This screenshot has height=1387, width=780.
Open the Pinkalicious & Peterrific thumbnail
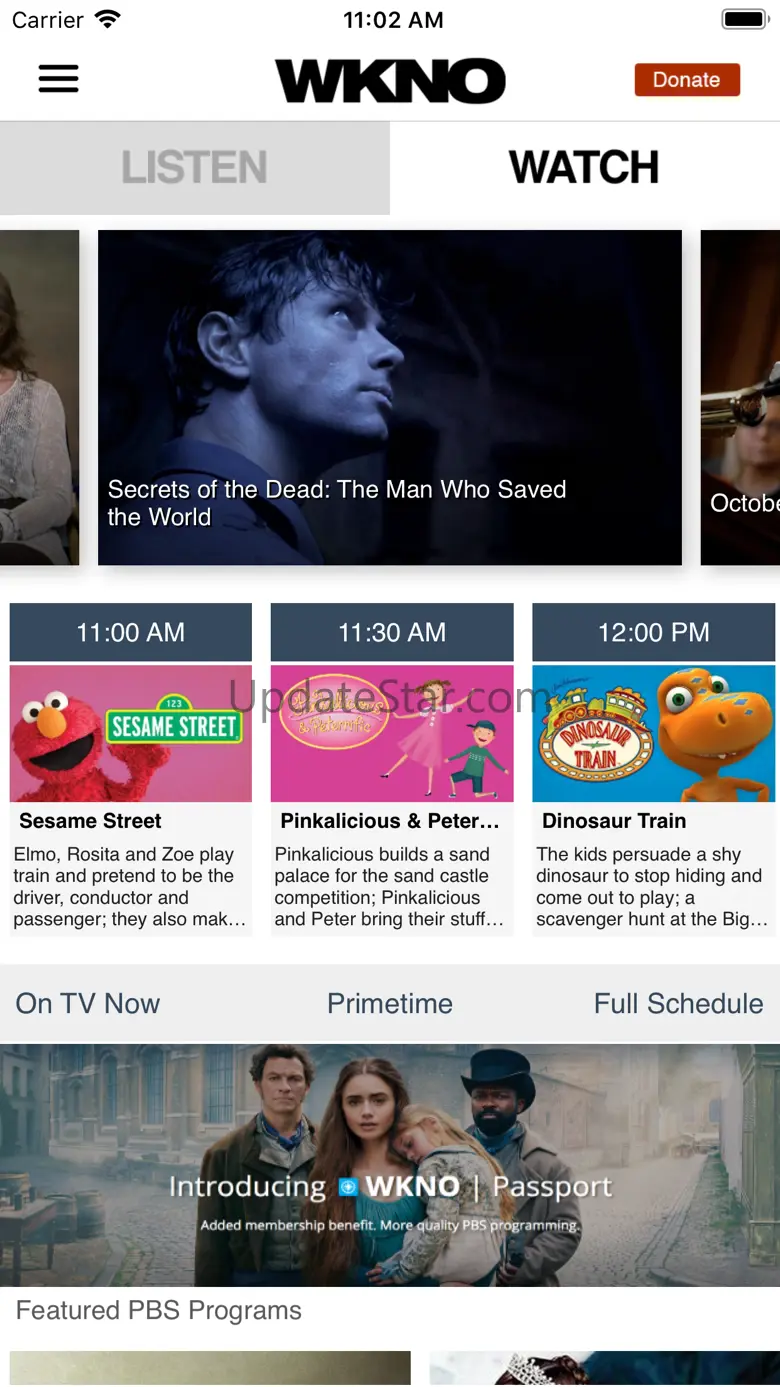click(392, 733)
